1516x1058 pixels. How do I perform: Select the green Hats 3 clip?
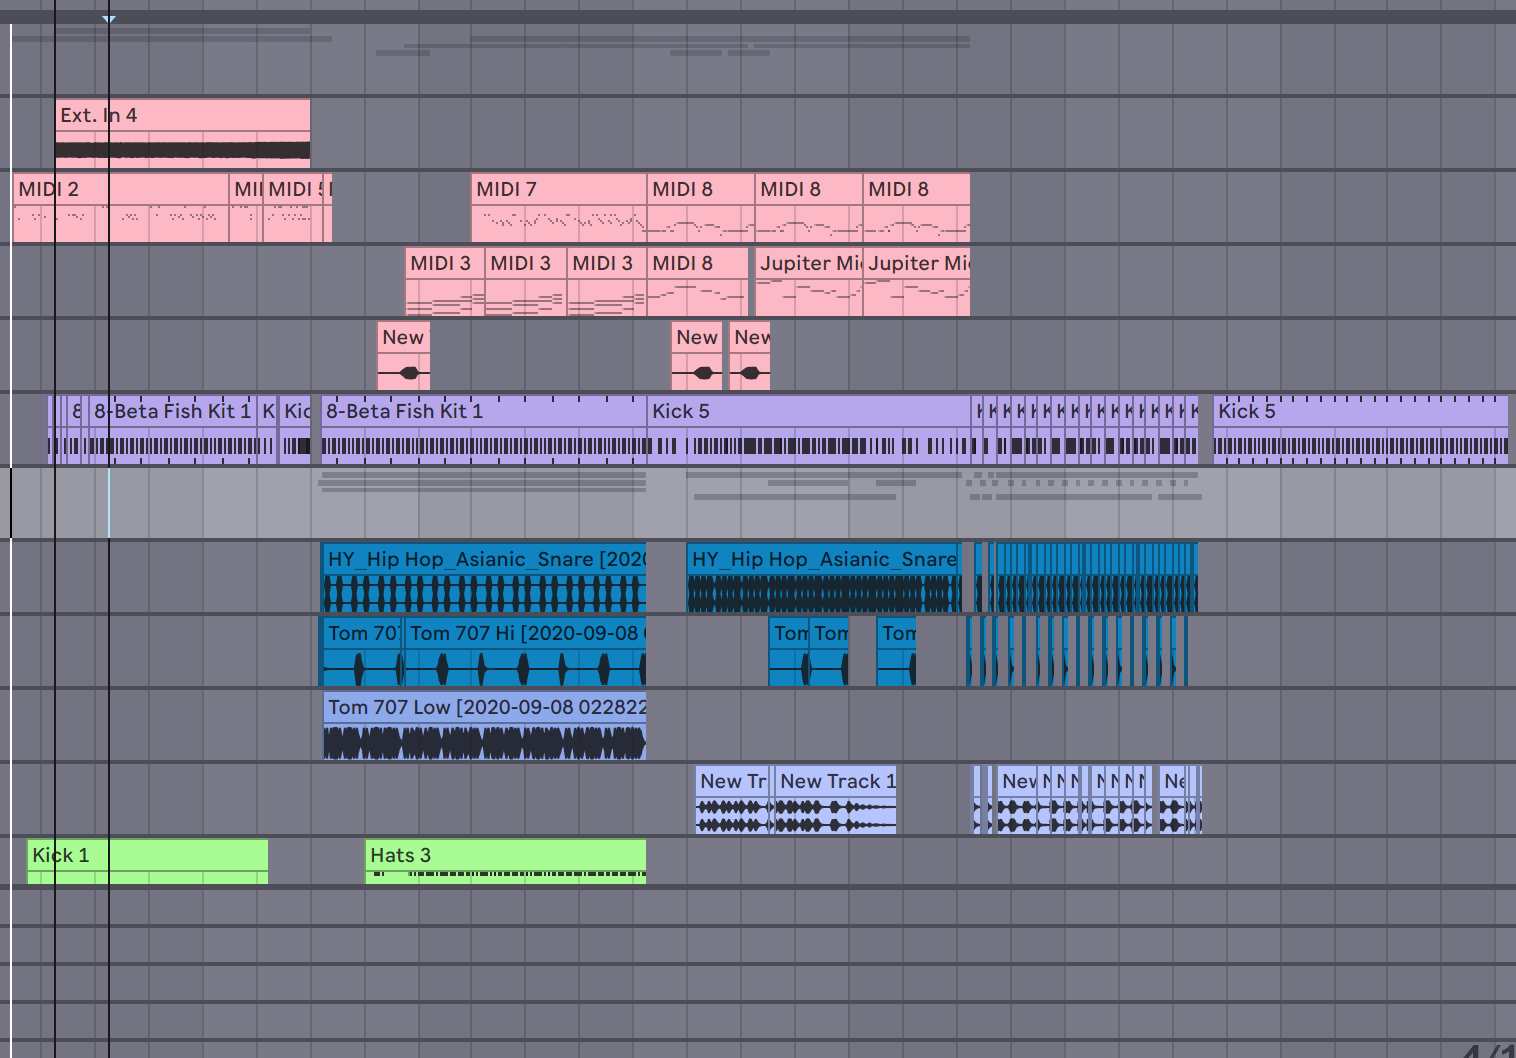[505, 861]
